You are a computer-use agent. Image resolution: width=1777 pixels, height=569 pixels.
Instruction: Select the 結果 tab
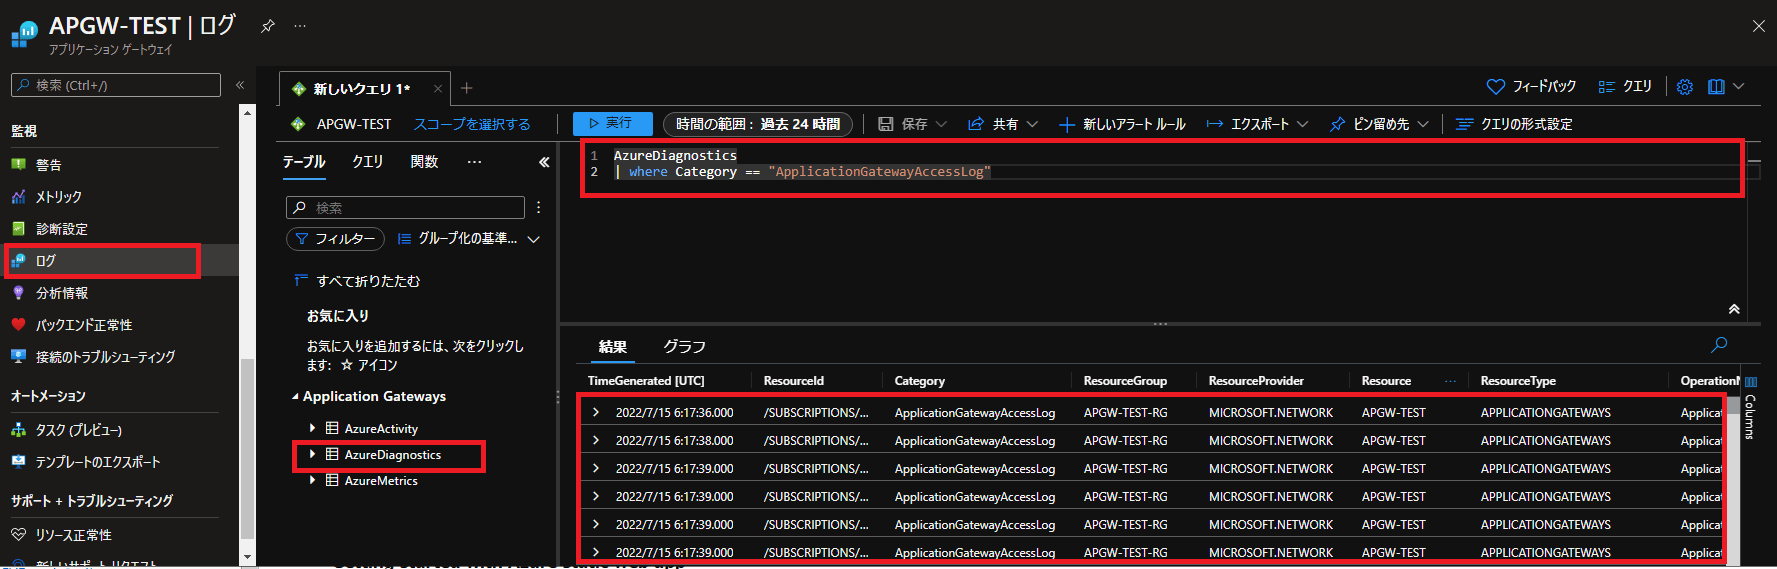click(613, 347)
